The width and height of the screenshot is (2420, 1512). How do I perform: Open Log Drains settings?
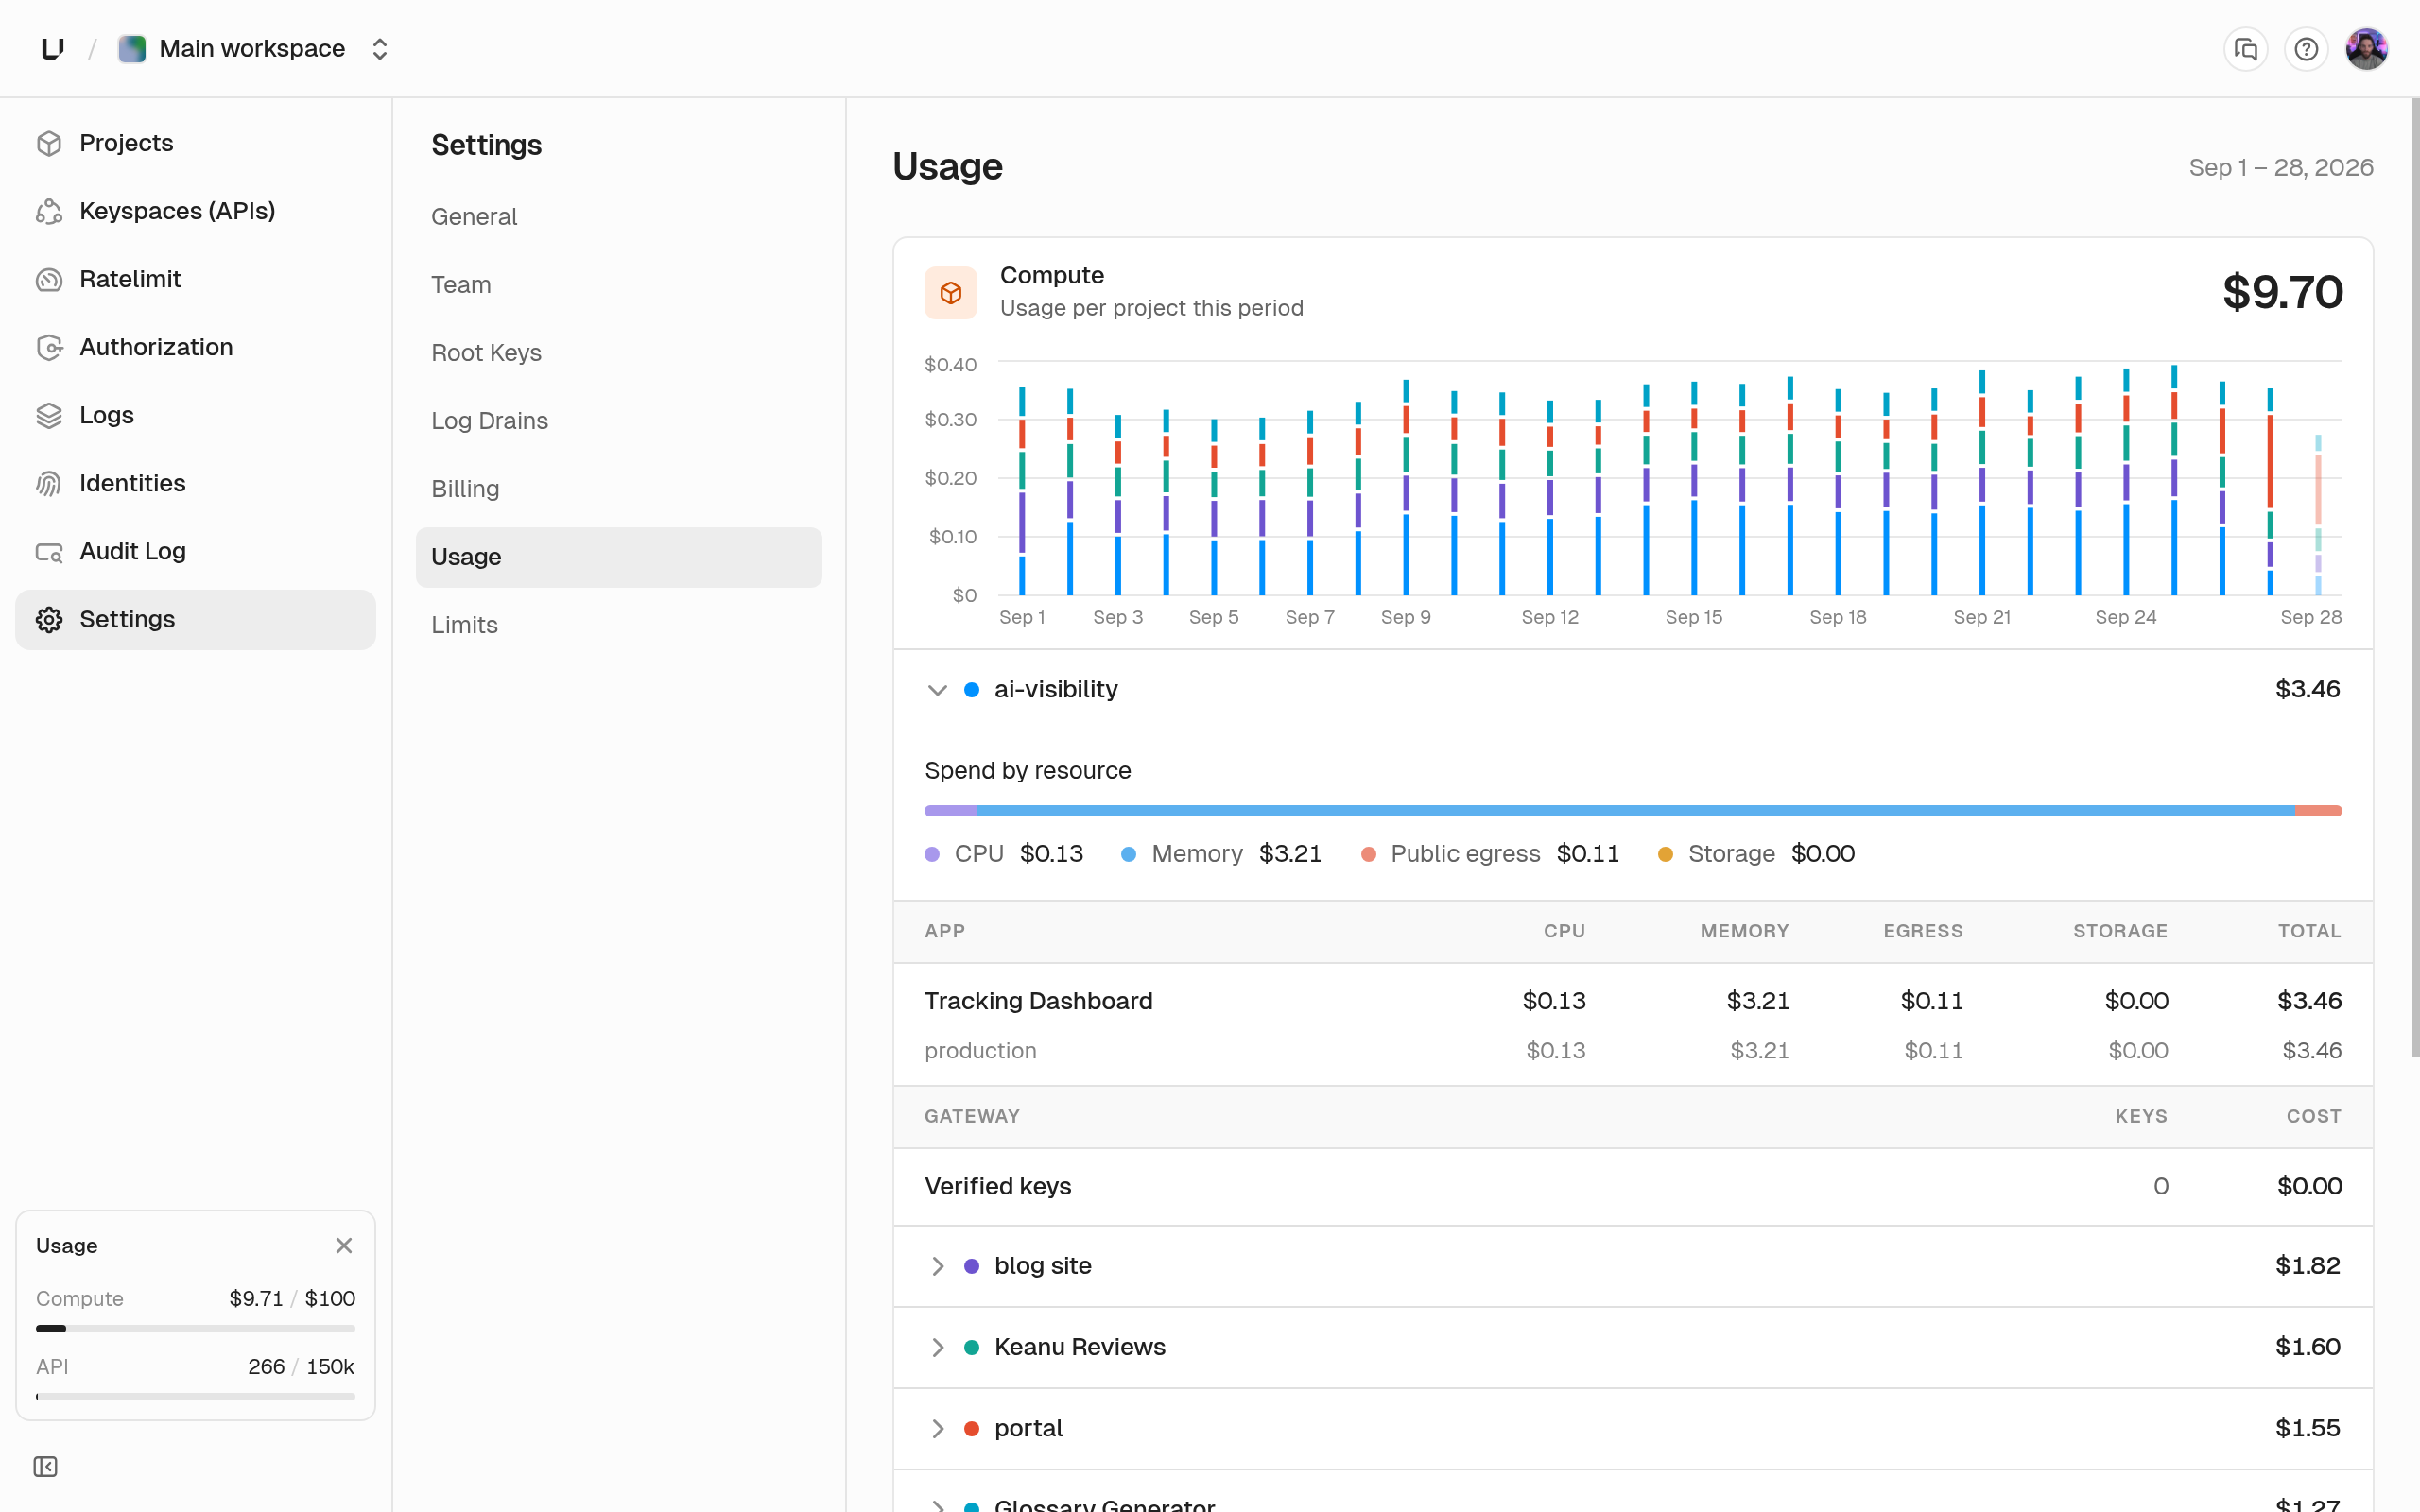[619, 421]
